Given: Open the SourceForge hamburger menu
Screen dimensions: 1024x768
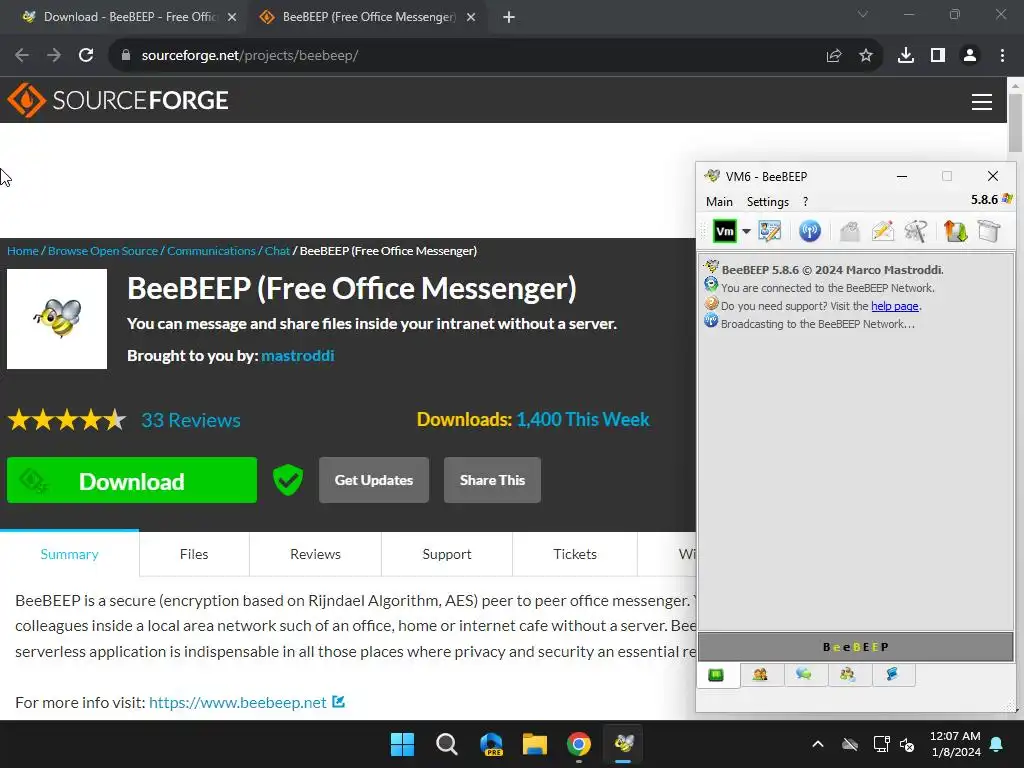Looking at the screenshot, I should (x=982, y=101).
